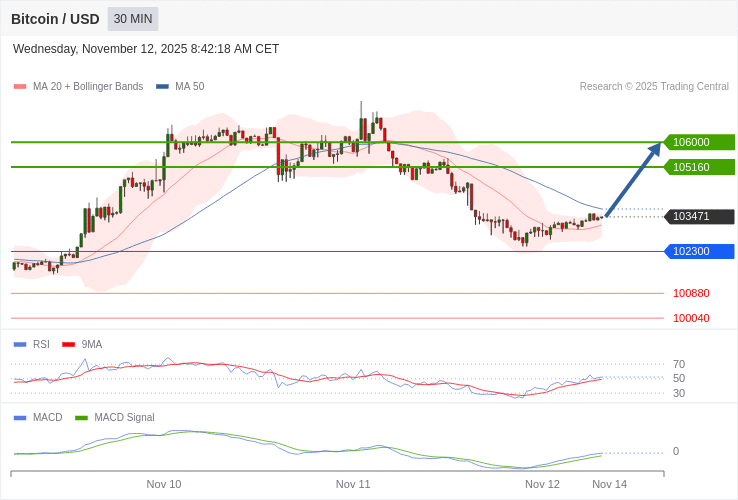Click the MACD Signal legend swatch
This screenshot has width=738, height=500.
click(81, 418)
